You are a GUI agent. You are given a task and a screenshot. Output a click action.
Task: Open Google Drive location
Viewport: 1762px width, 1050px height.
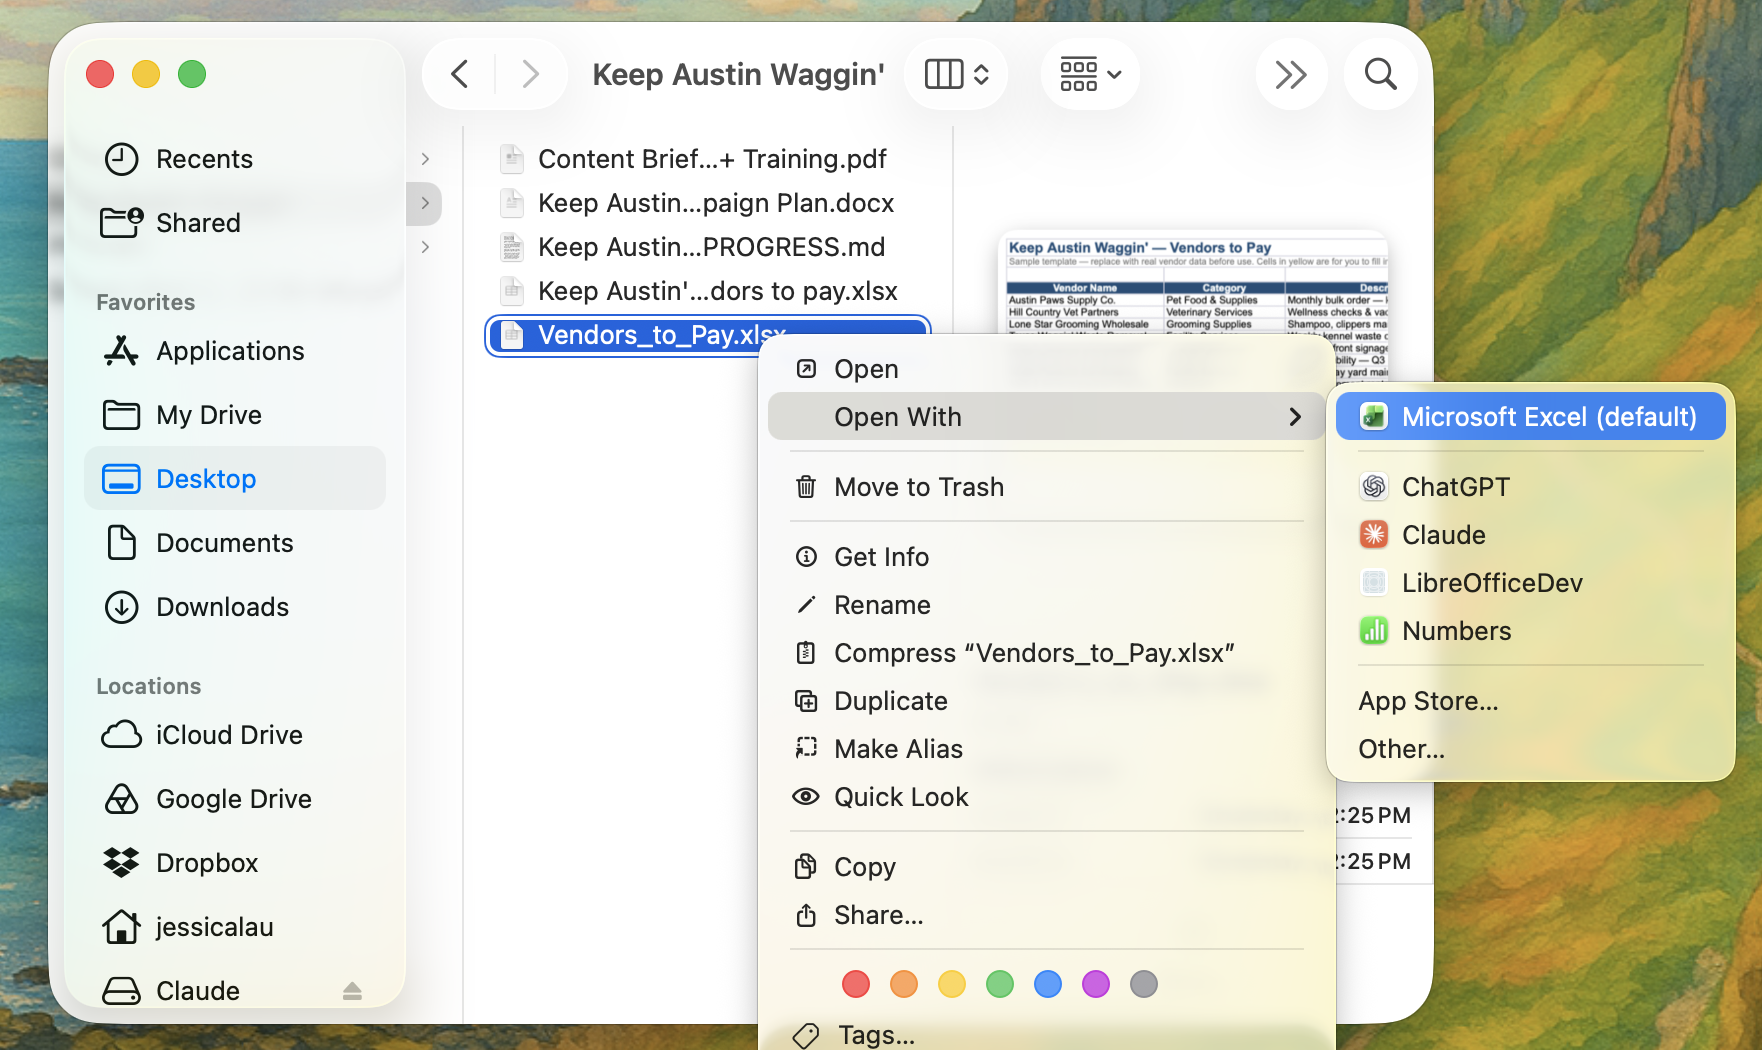(x=235, y=799)
